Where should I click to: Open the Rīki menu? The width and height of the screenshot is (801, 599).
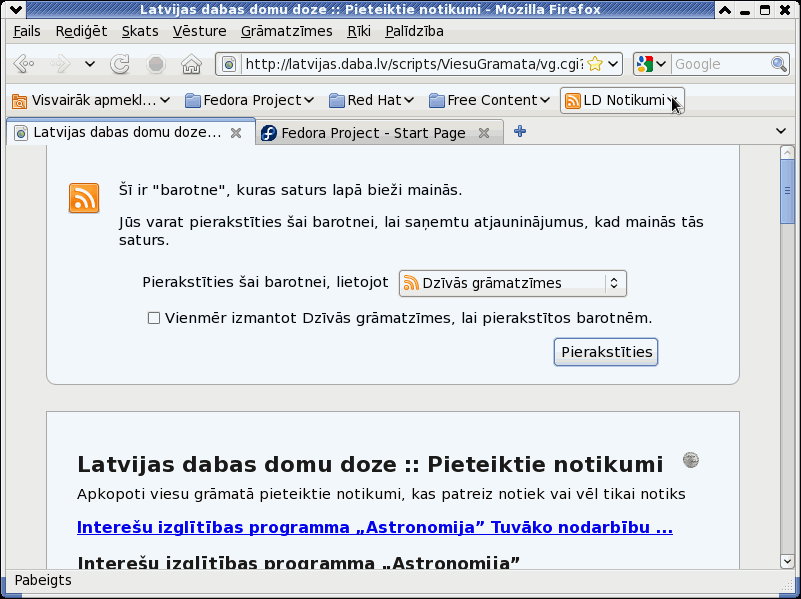coord(359,32)
